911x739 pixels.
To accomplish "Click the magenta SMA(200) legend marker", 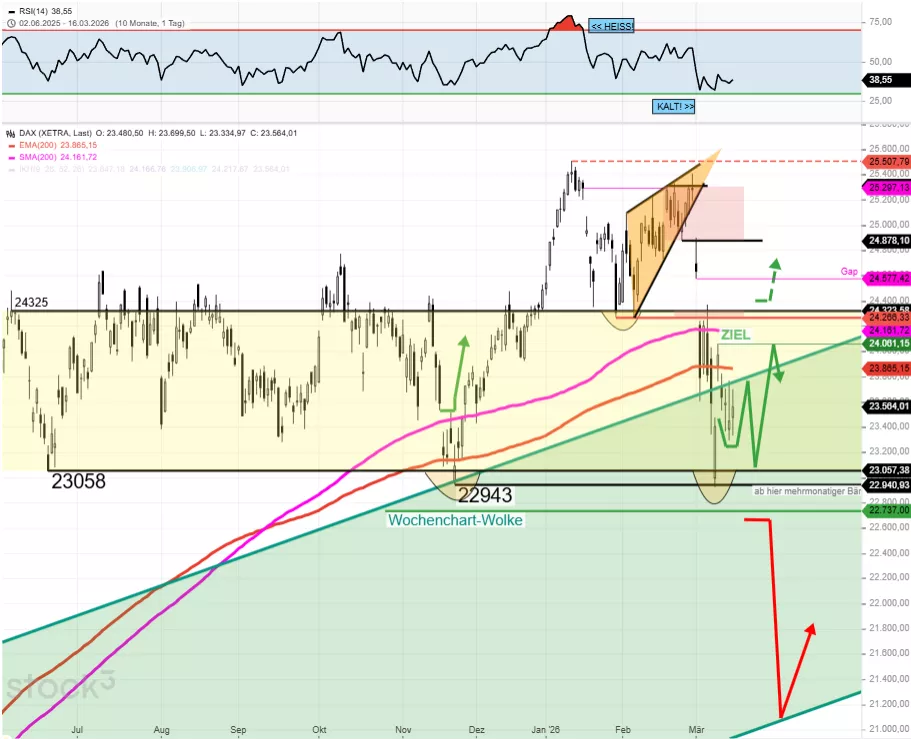I will pos(10,157).
